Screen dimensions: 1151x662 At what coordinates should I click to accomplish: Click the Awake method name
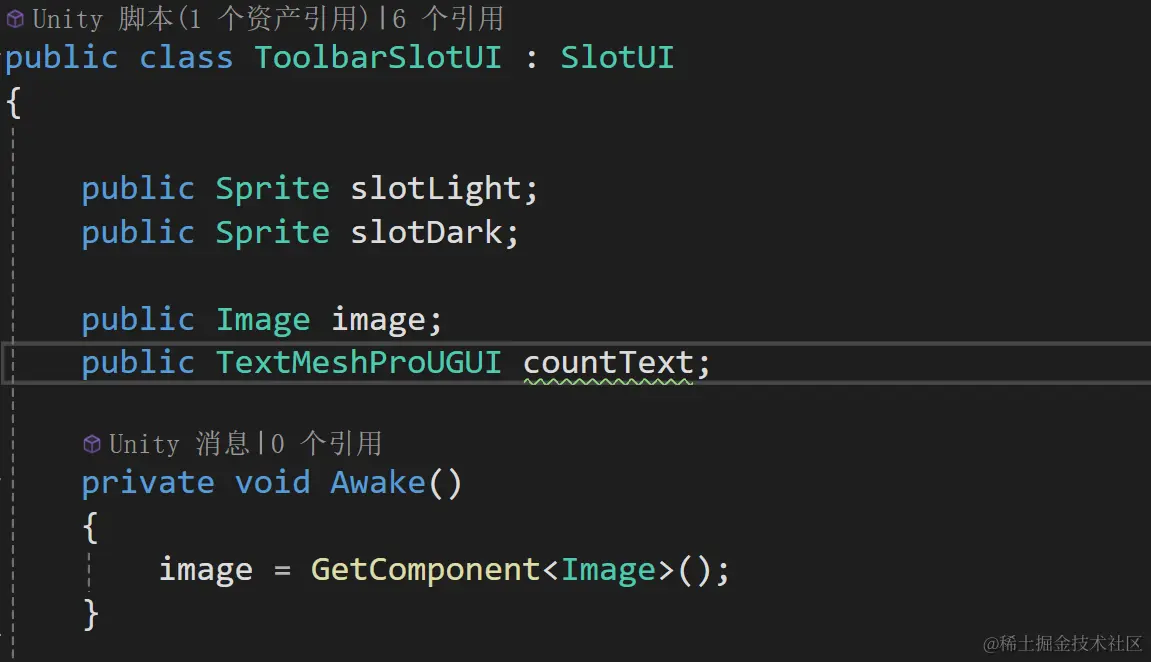[378, 483]
